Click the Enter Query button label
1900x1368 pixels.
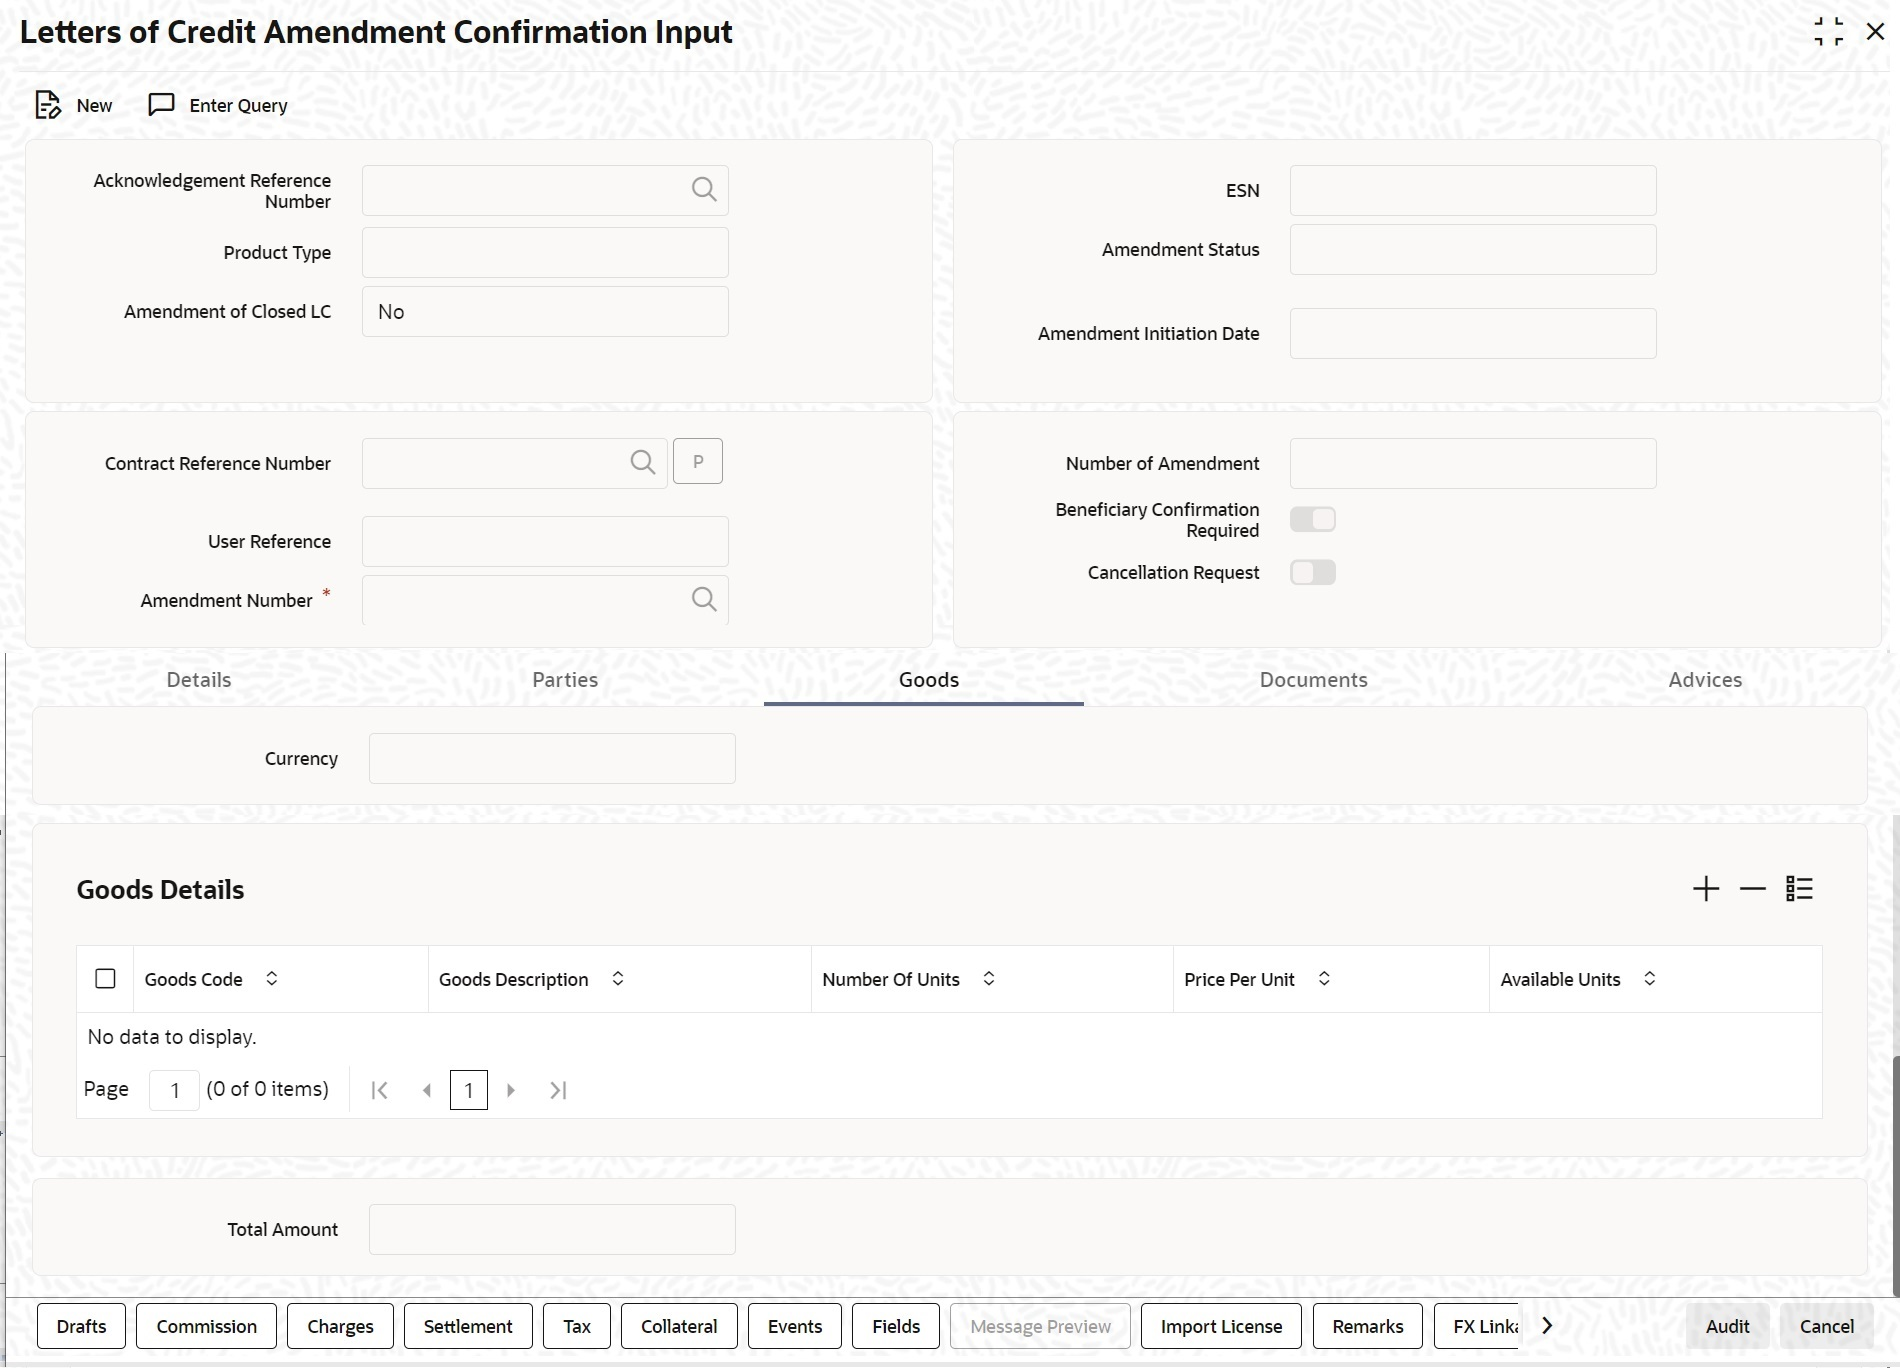(238, 106)
